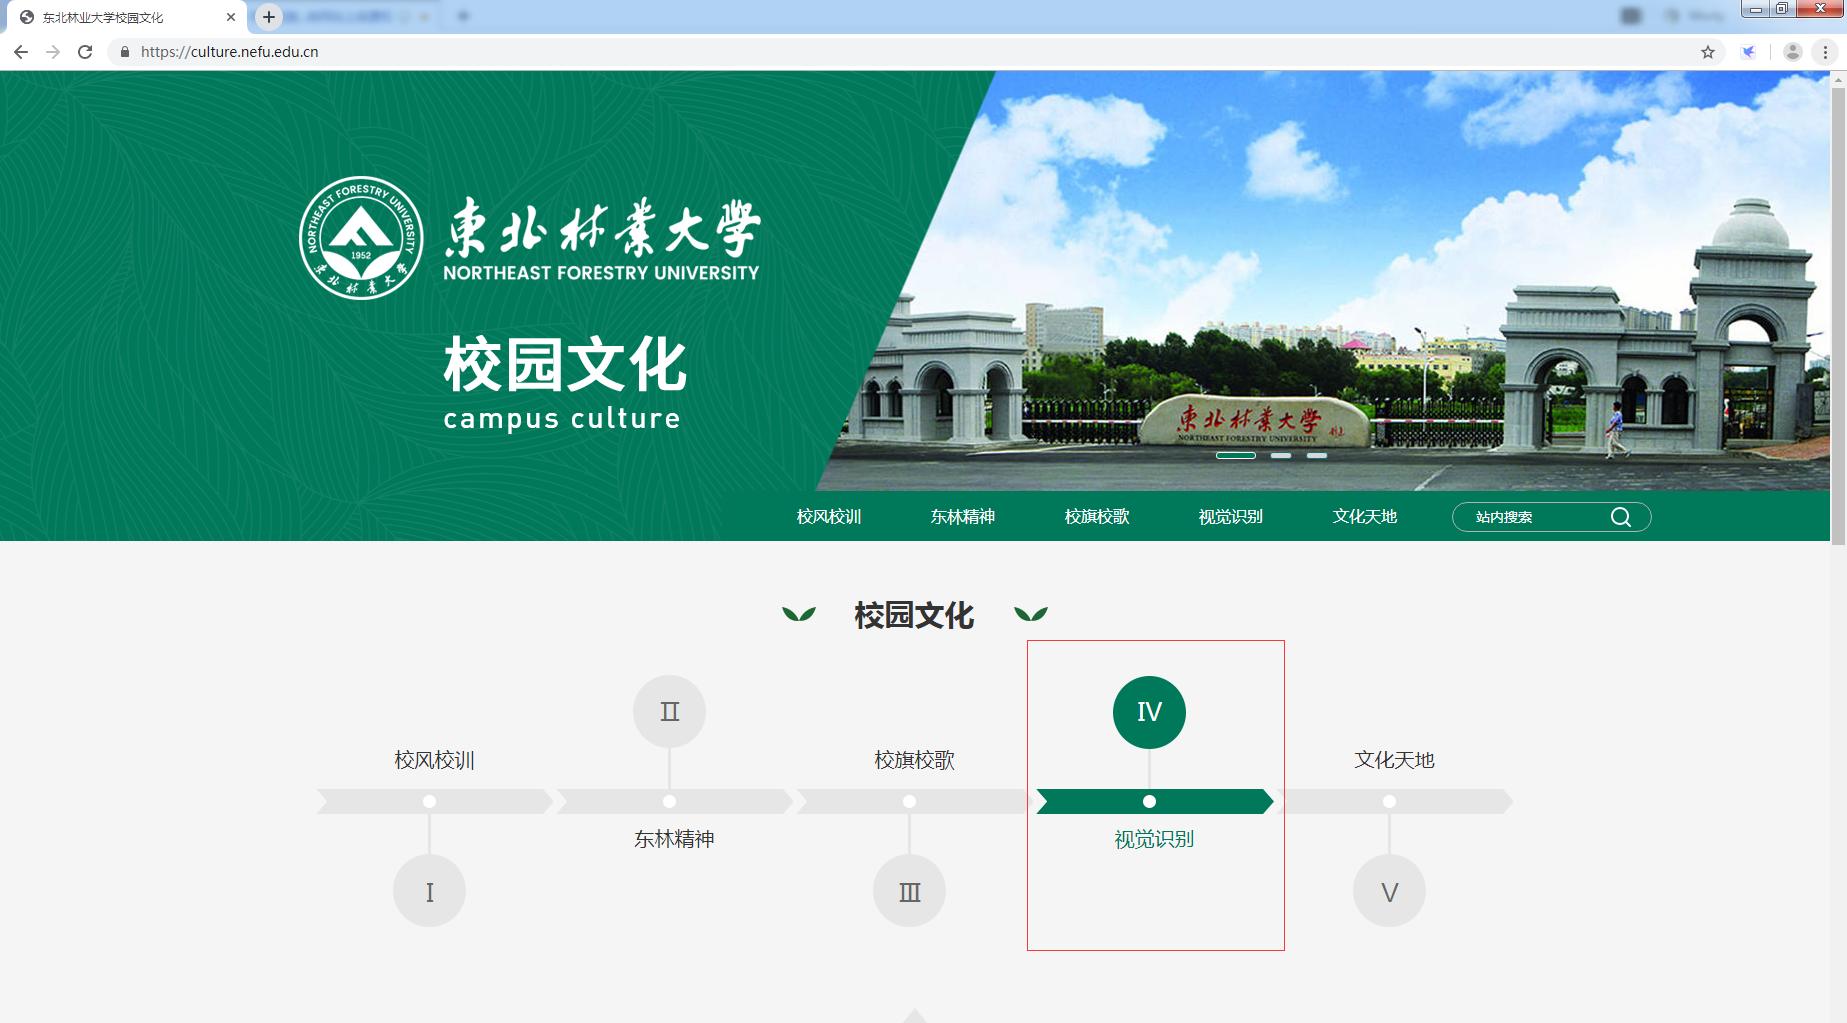Click the 视觉识别 green timeline label
This screenshot has width=1847, height=1023.
[x=1154, y=839]
